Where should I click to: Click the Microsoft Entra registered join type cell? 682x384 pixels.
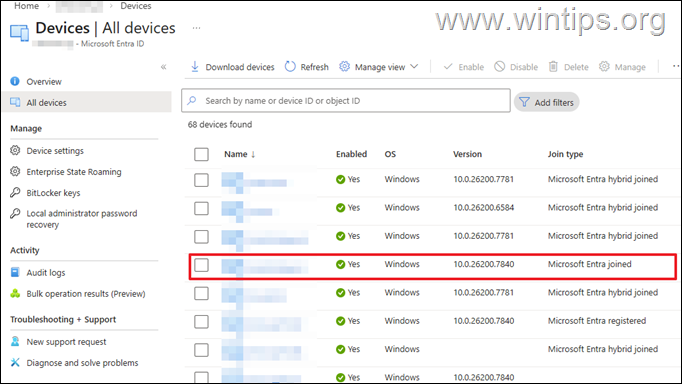tap(597, 321)
